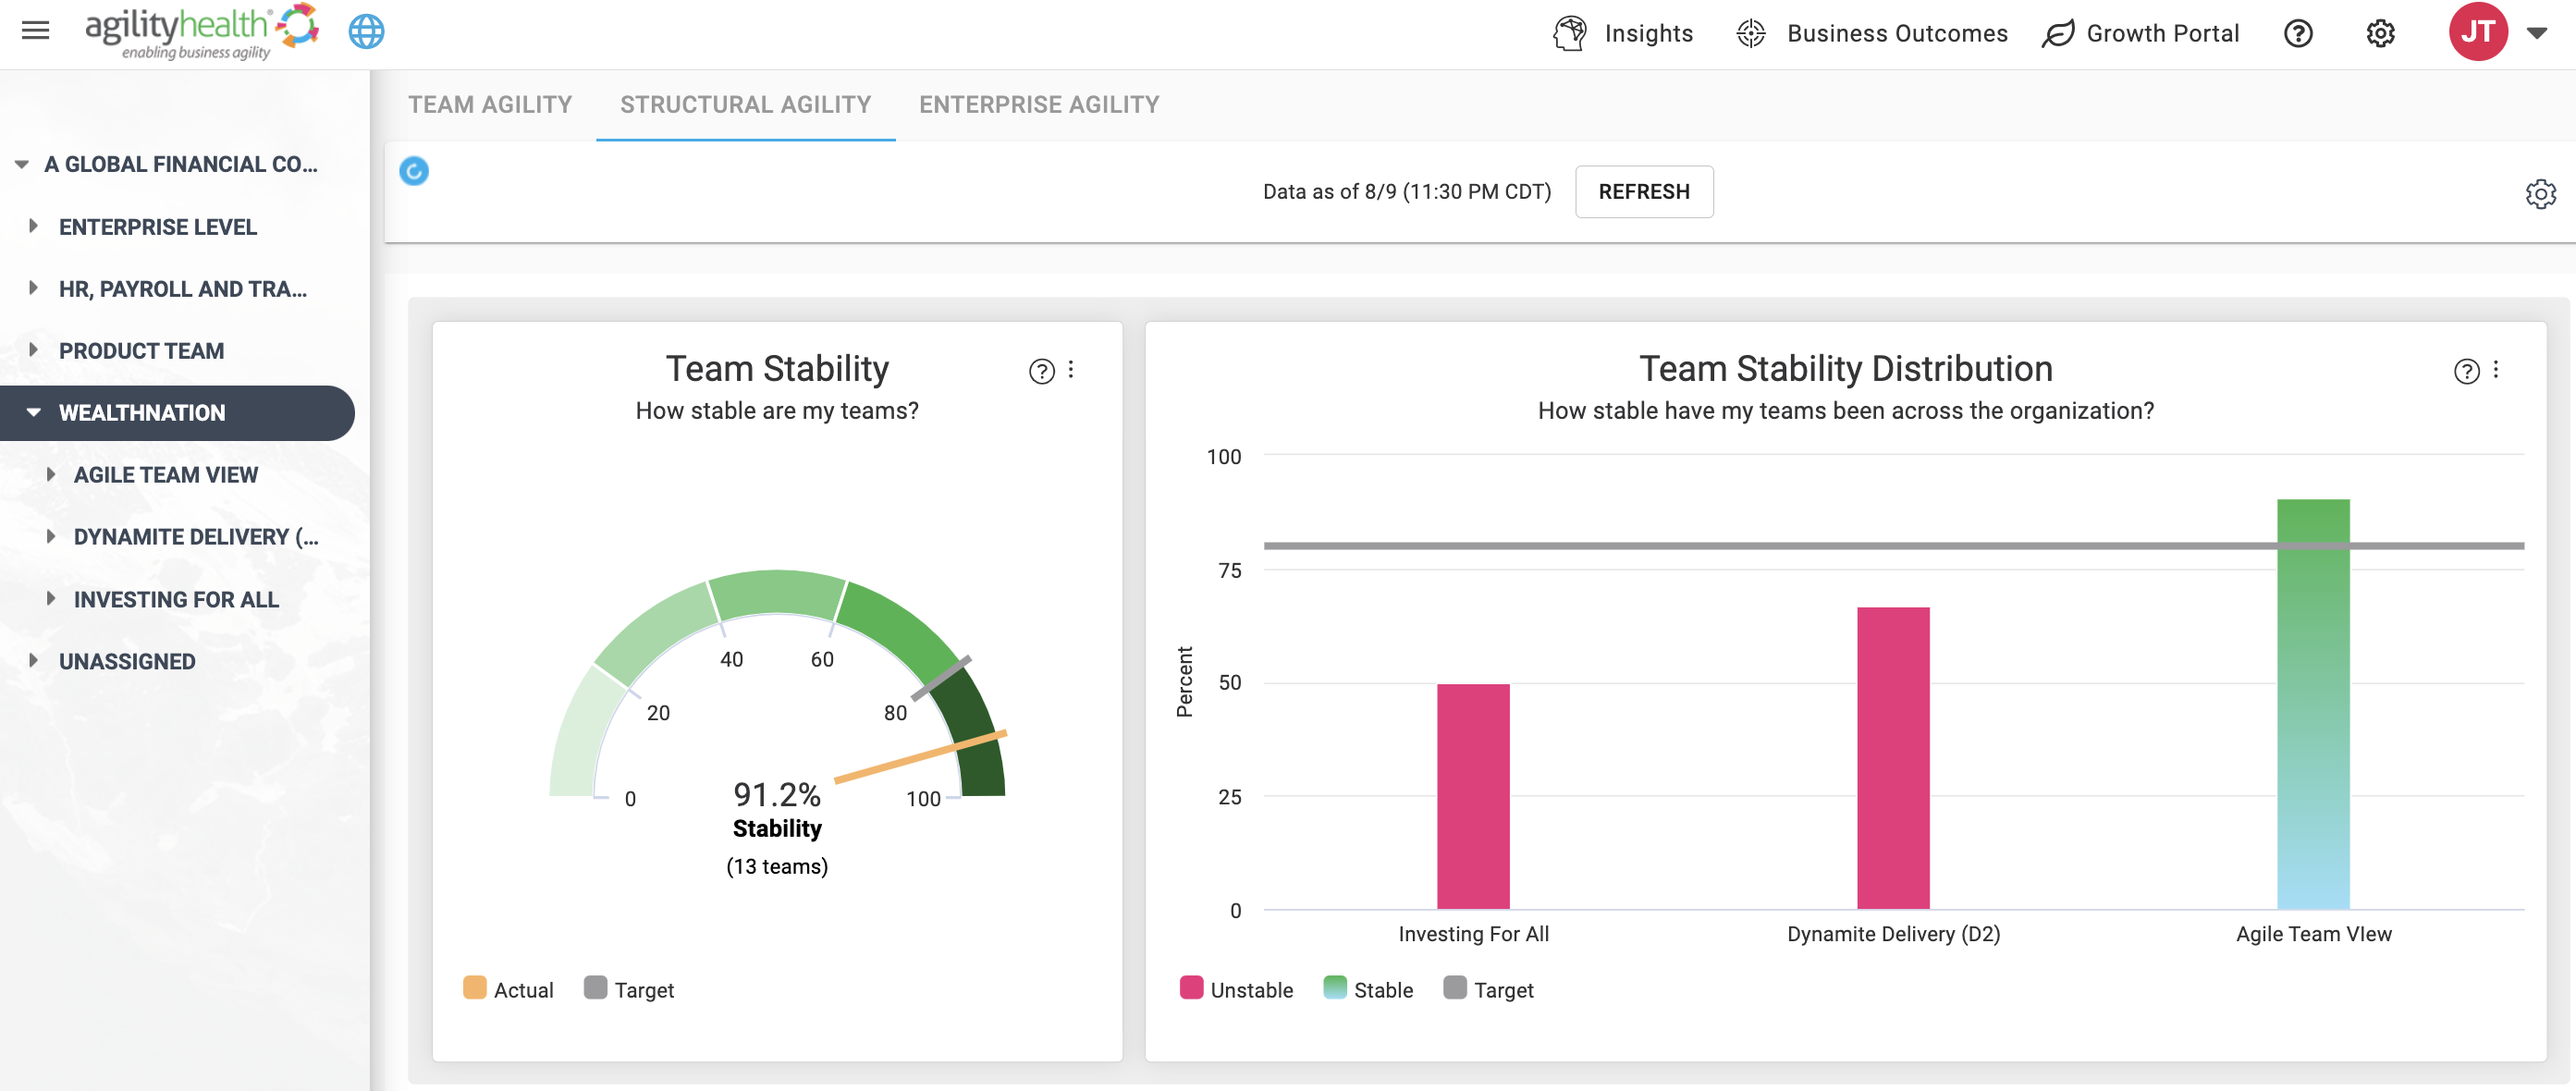Switch to the Enterprise Agility tab
This screenshot has width=2576, height=1091.
click(1039, 105)
